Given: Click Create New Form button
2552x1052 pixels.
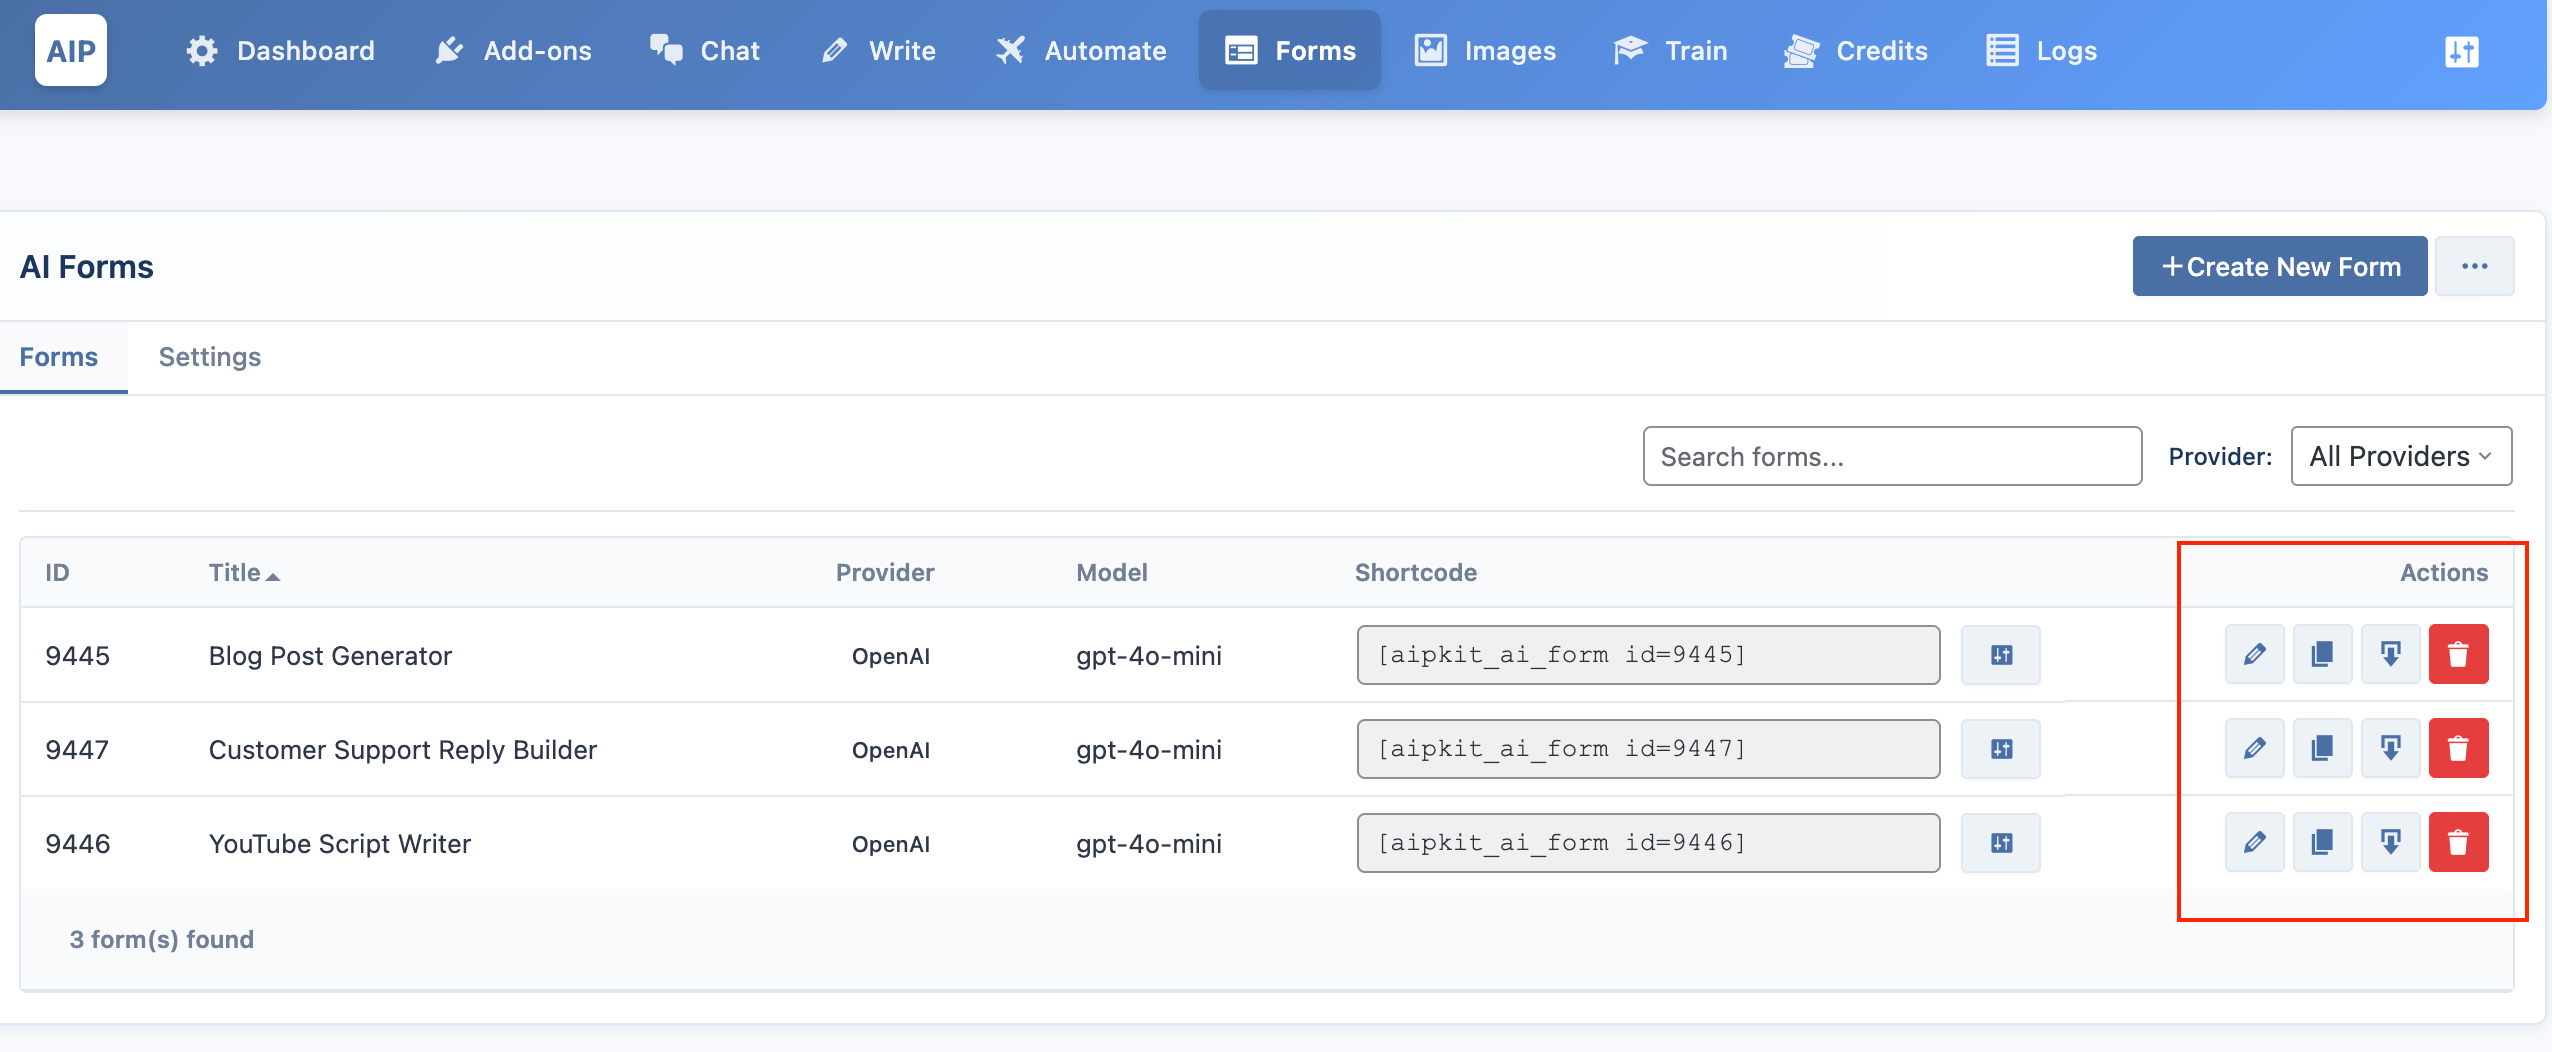Looking at the screenshot, I should pos(2280,266).
